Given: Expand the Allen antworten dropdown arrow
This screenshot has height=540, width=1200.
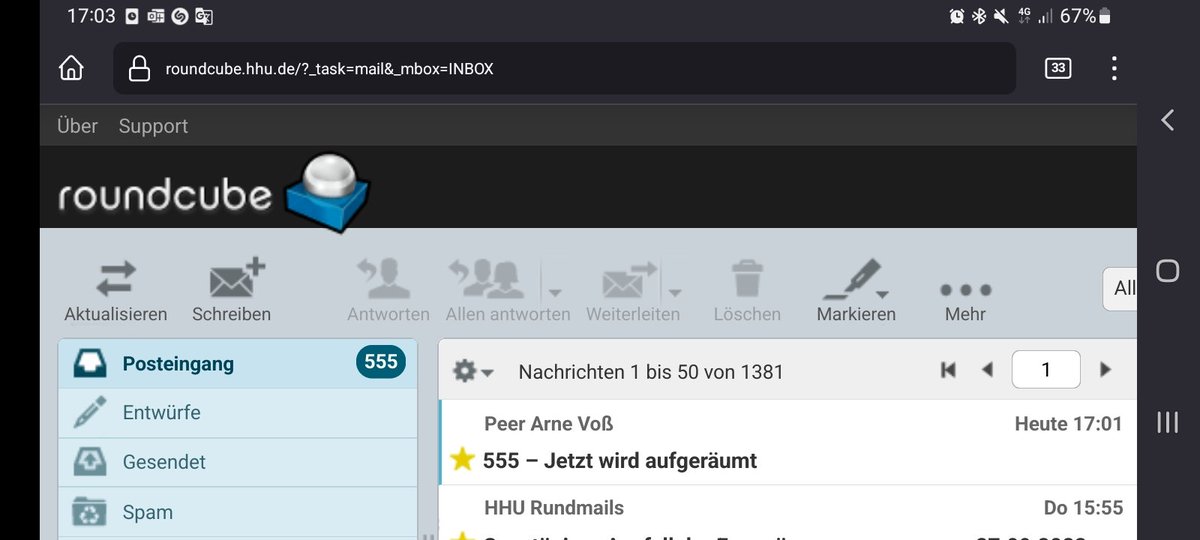Looking at the screenshot, I should point(556,292).
